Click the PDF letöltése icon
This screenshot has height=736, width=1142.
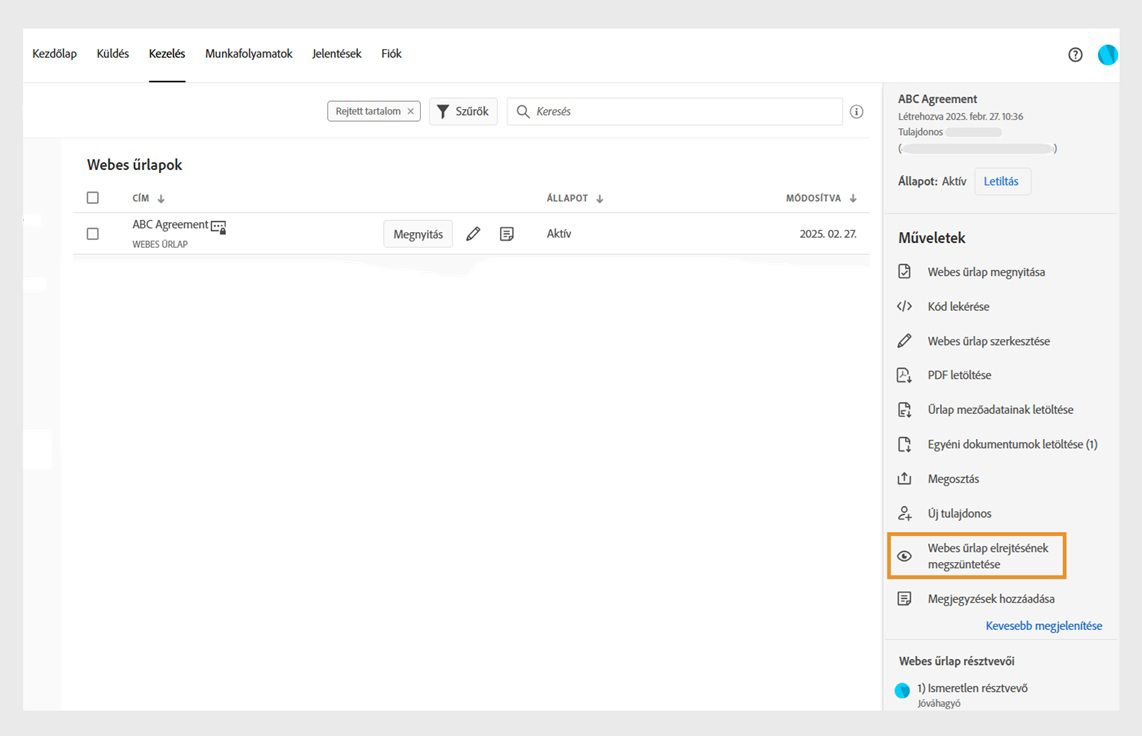pos(904,375)
